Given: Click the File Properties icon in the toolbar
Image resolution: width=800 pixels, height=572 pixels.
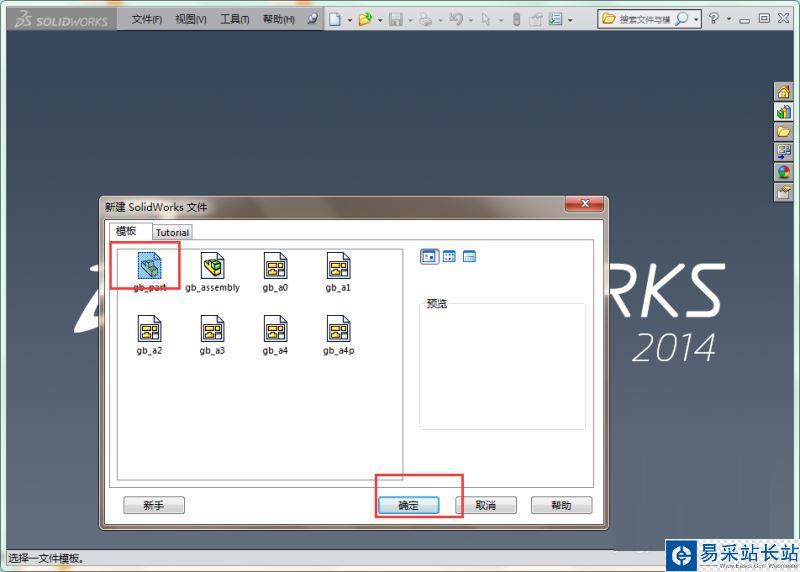Looking at the screenshot, I should click(x=535, y=19).
